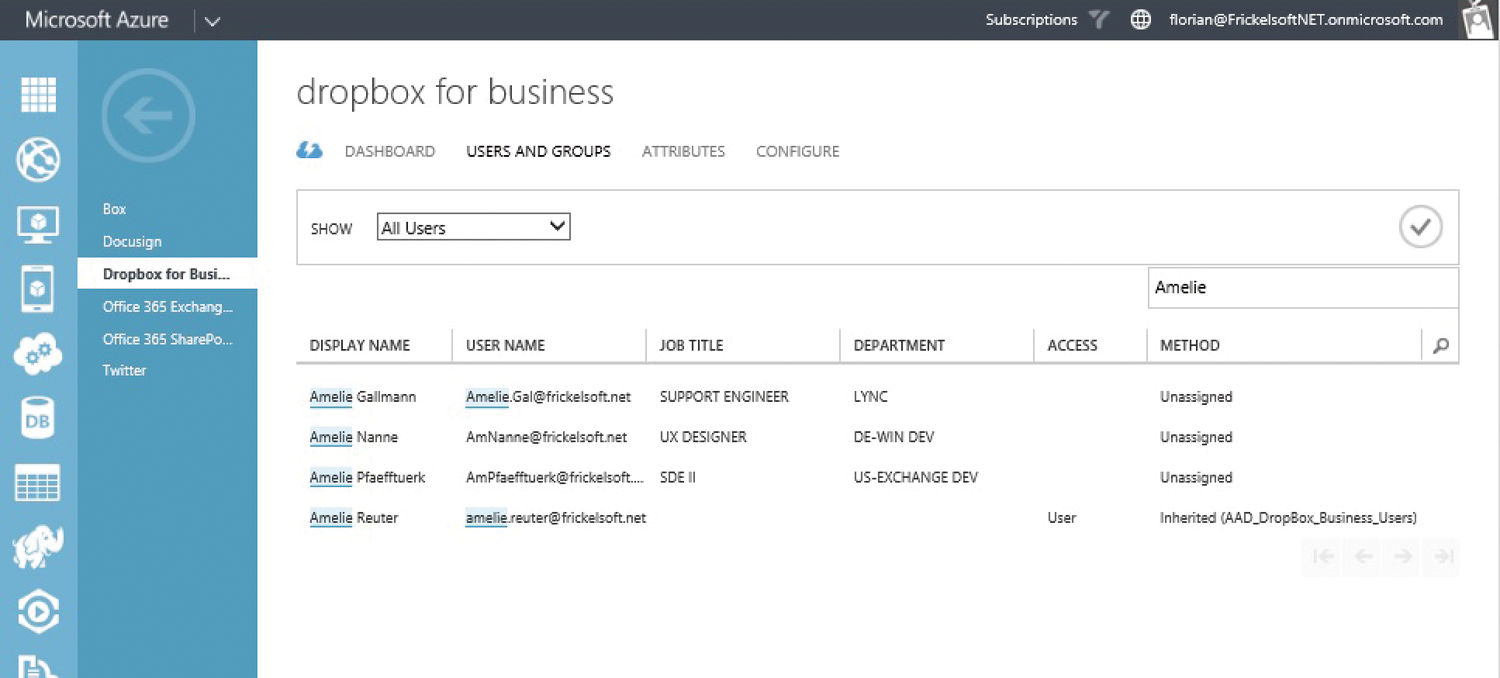Click the US-EXCHANGE DEV department cell
Viewport: 1500px width, 678px height.
click(915, 477)
